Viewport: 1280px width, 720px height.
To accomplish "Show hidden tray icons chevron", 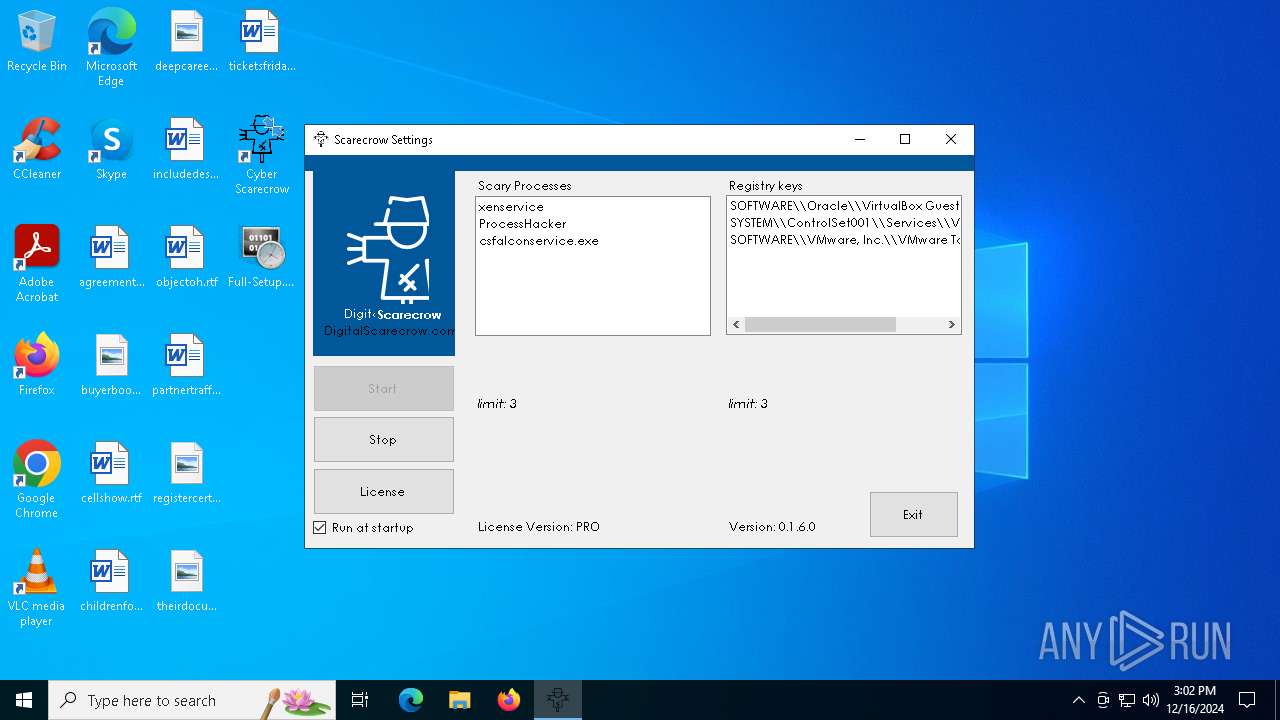I will point(1078,700).
